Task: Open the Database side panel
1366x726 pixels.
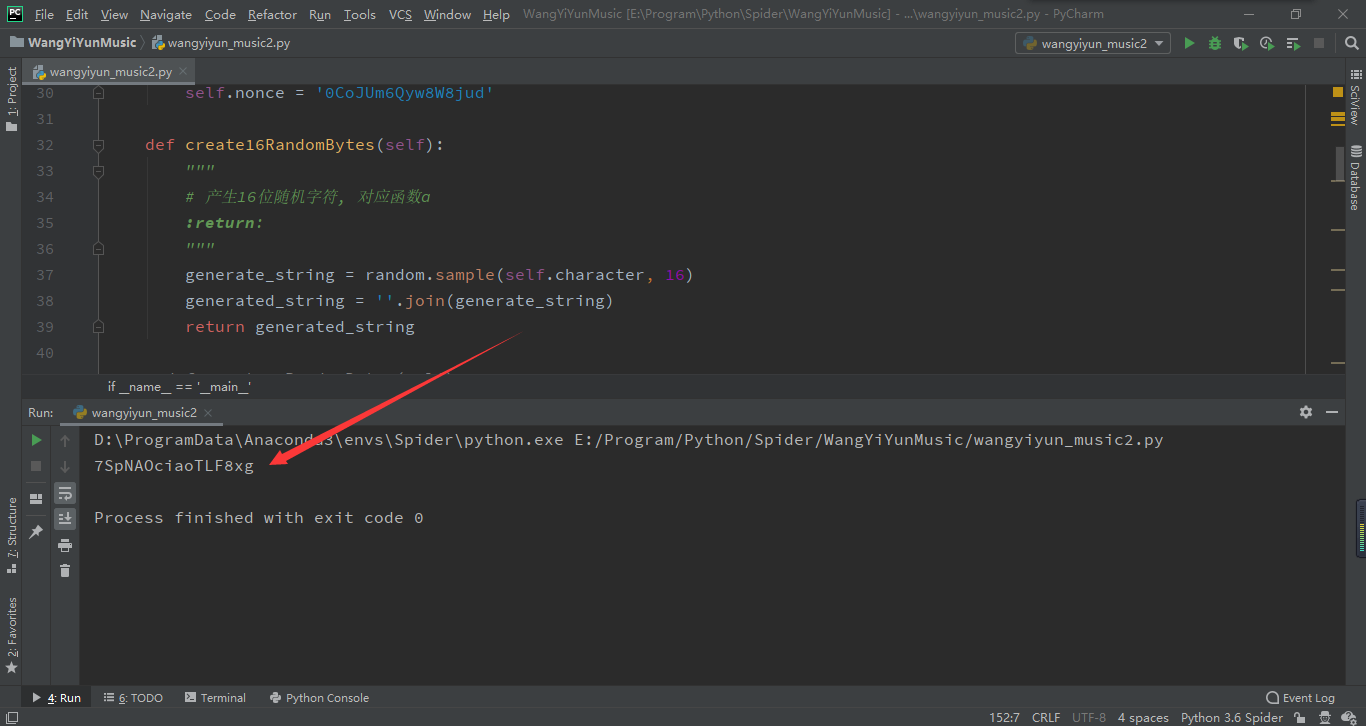Action: [1355, 178]
